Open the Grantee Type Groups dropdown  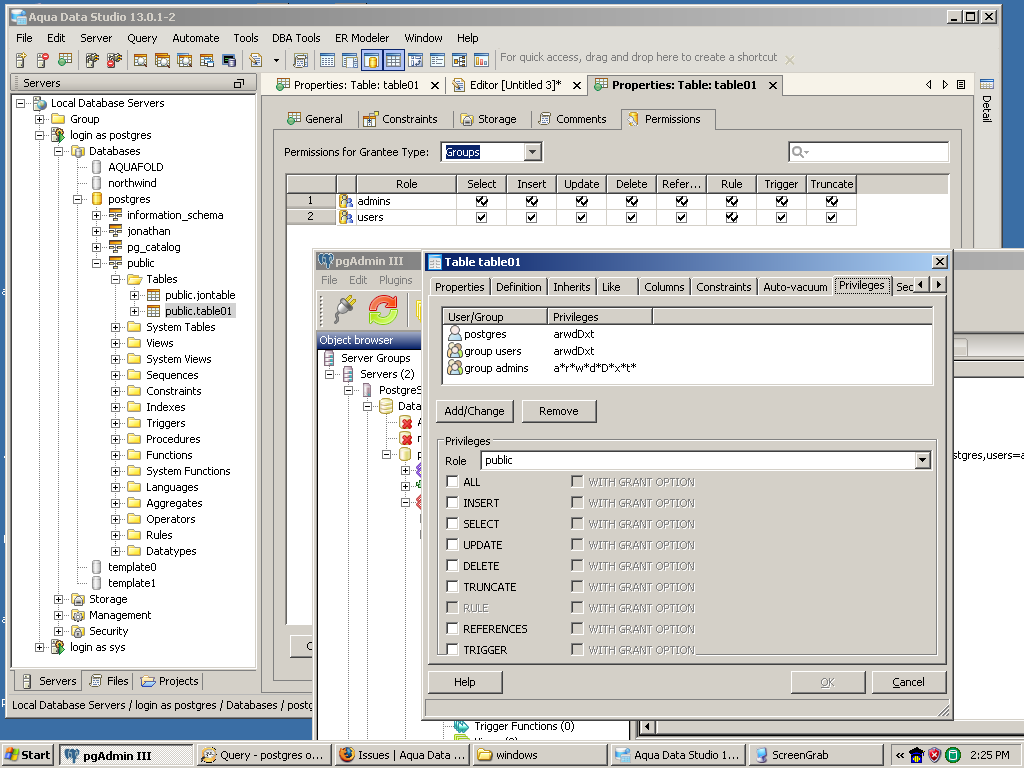[532, 152]
